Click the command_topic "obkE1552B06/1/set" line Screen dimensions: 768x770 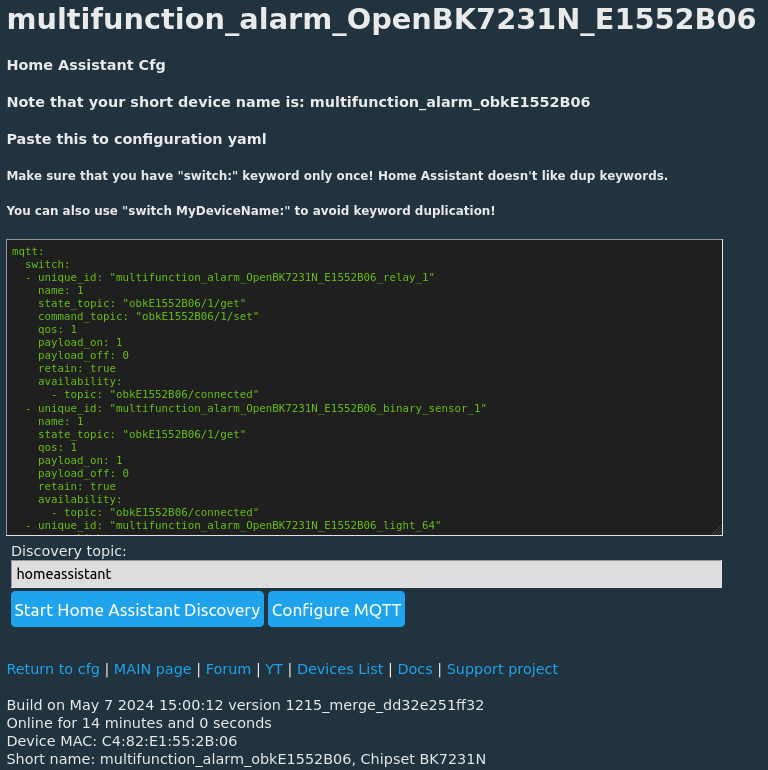tap(148, 316)
